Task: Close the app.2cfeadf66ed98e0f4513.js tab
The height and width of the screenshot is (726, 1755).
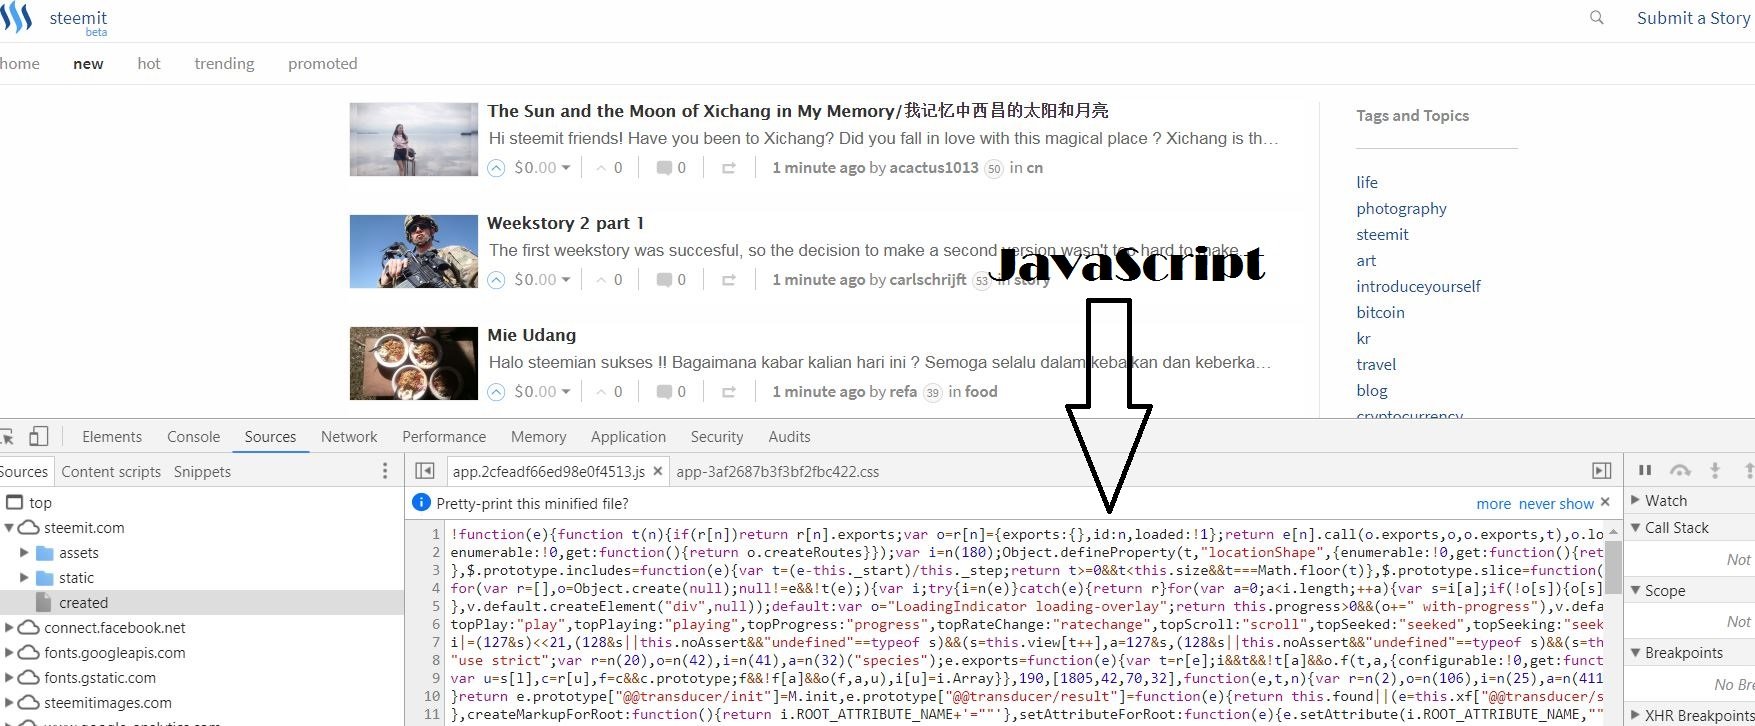Action: 657,471
